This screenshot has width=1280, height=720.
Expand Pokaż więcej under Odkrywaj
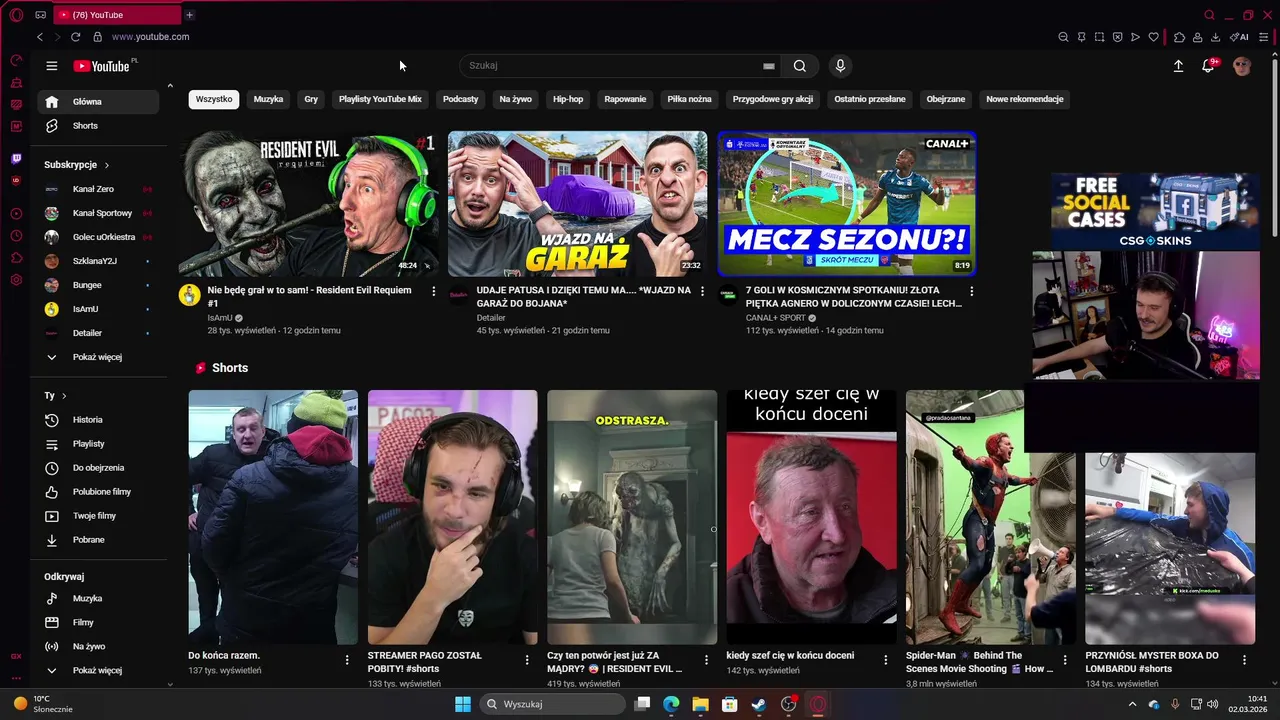click(x=98, y=670)
